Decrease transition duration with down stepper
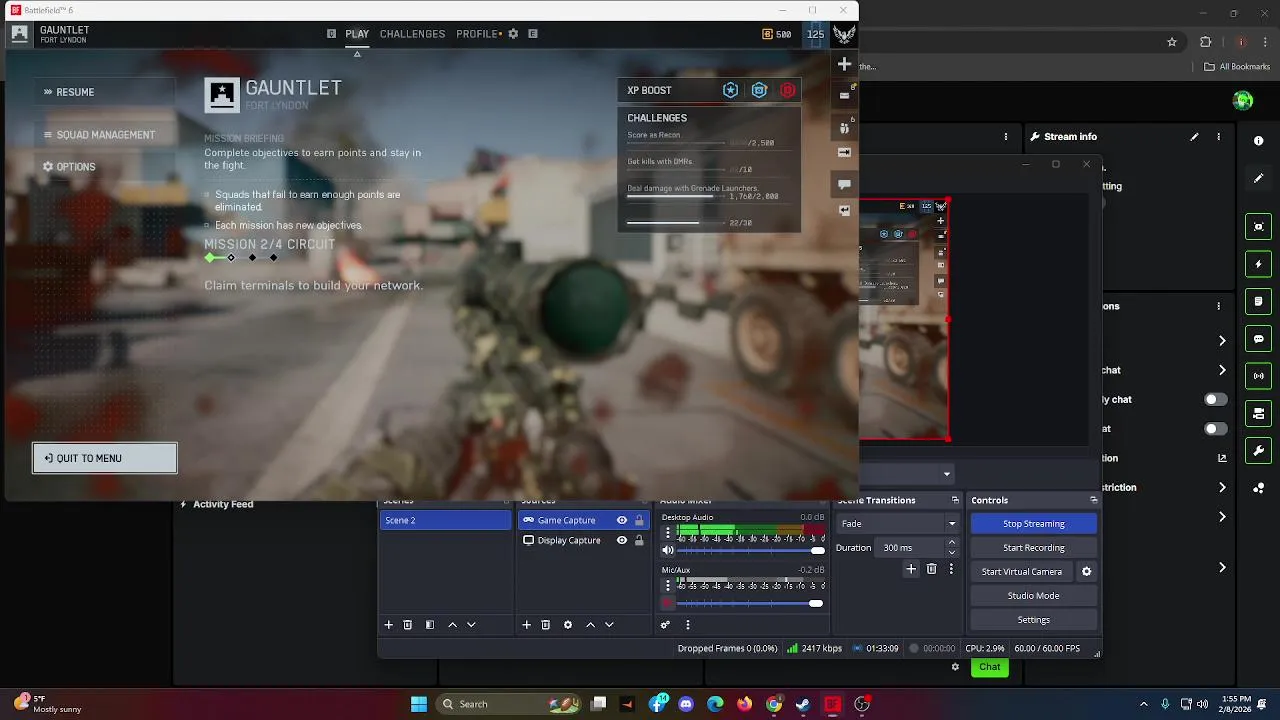This screenshot has width=1280, height=720. click(951, 552)
